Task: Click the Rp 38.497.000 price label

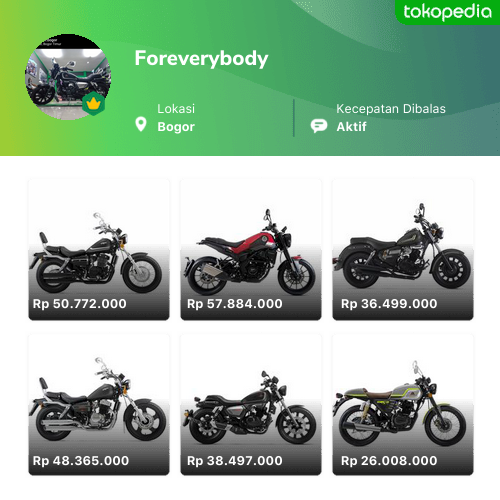Action: [x=235, y=461]
